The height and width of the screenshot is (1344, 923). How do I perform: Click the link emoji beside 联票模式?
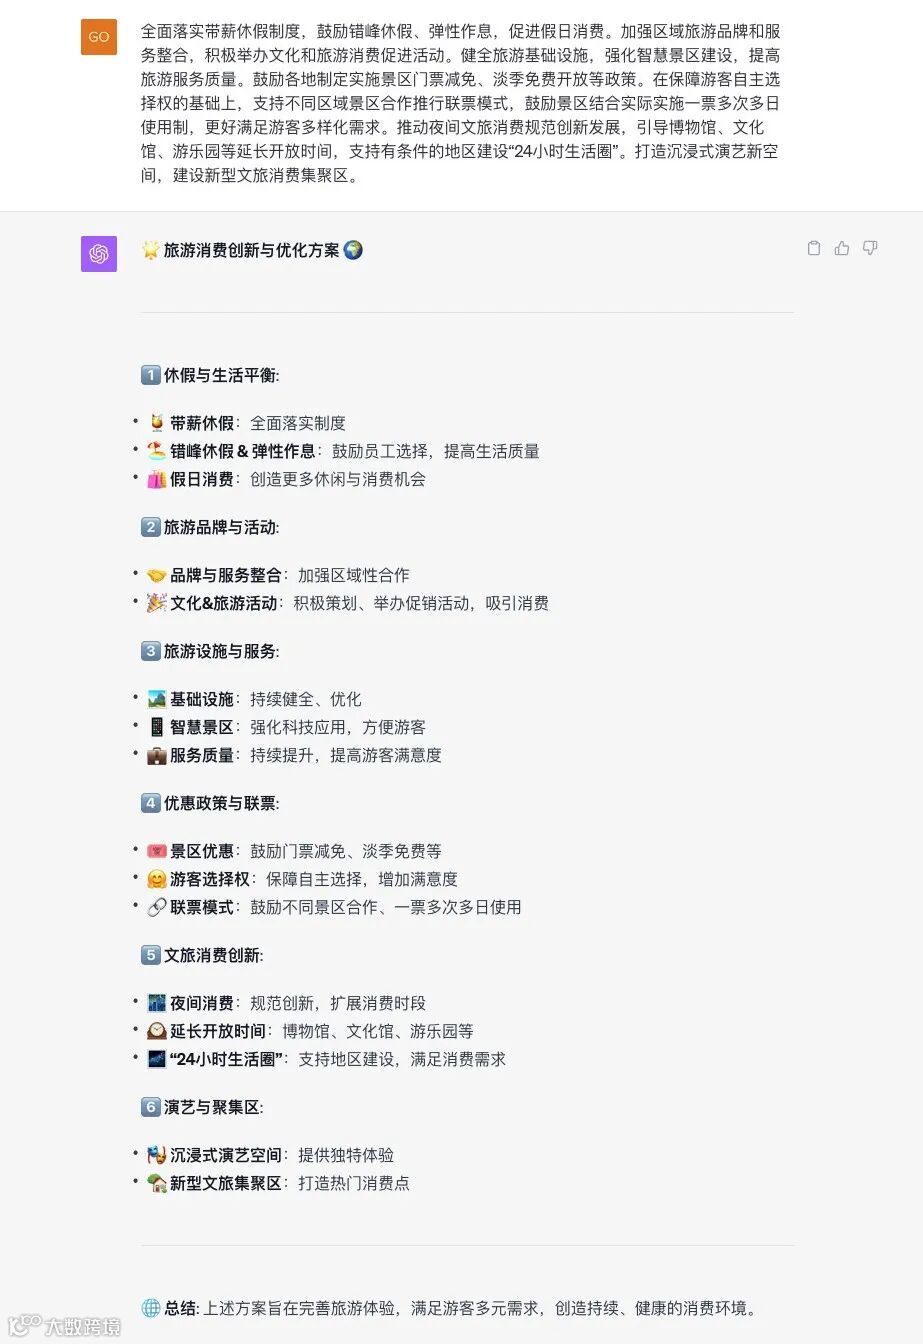pos(157,907)
